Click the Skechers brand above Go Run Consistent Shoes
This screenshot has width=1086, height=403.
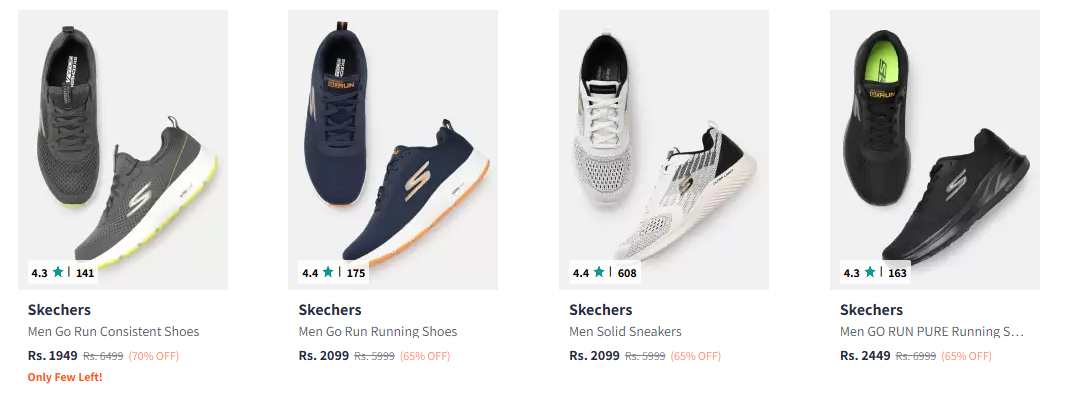59,310
